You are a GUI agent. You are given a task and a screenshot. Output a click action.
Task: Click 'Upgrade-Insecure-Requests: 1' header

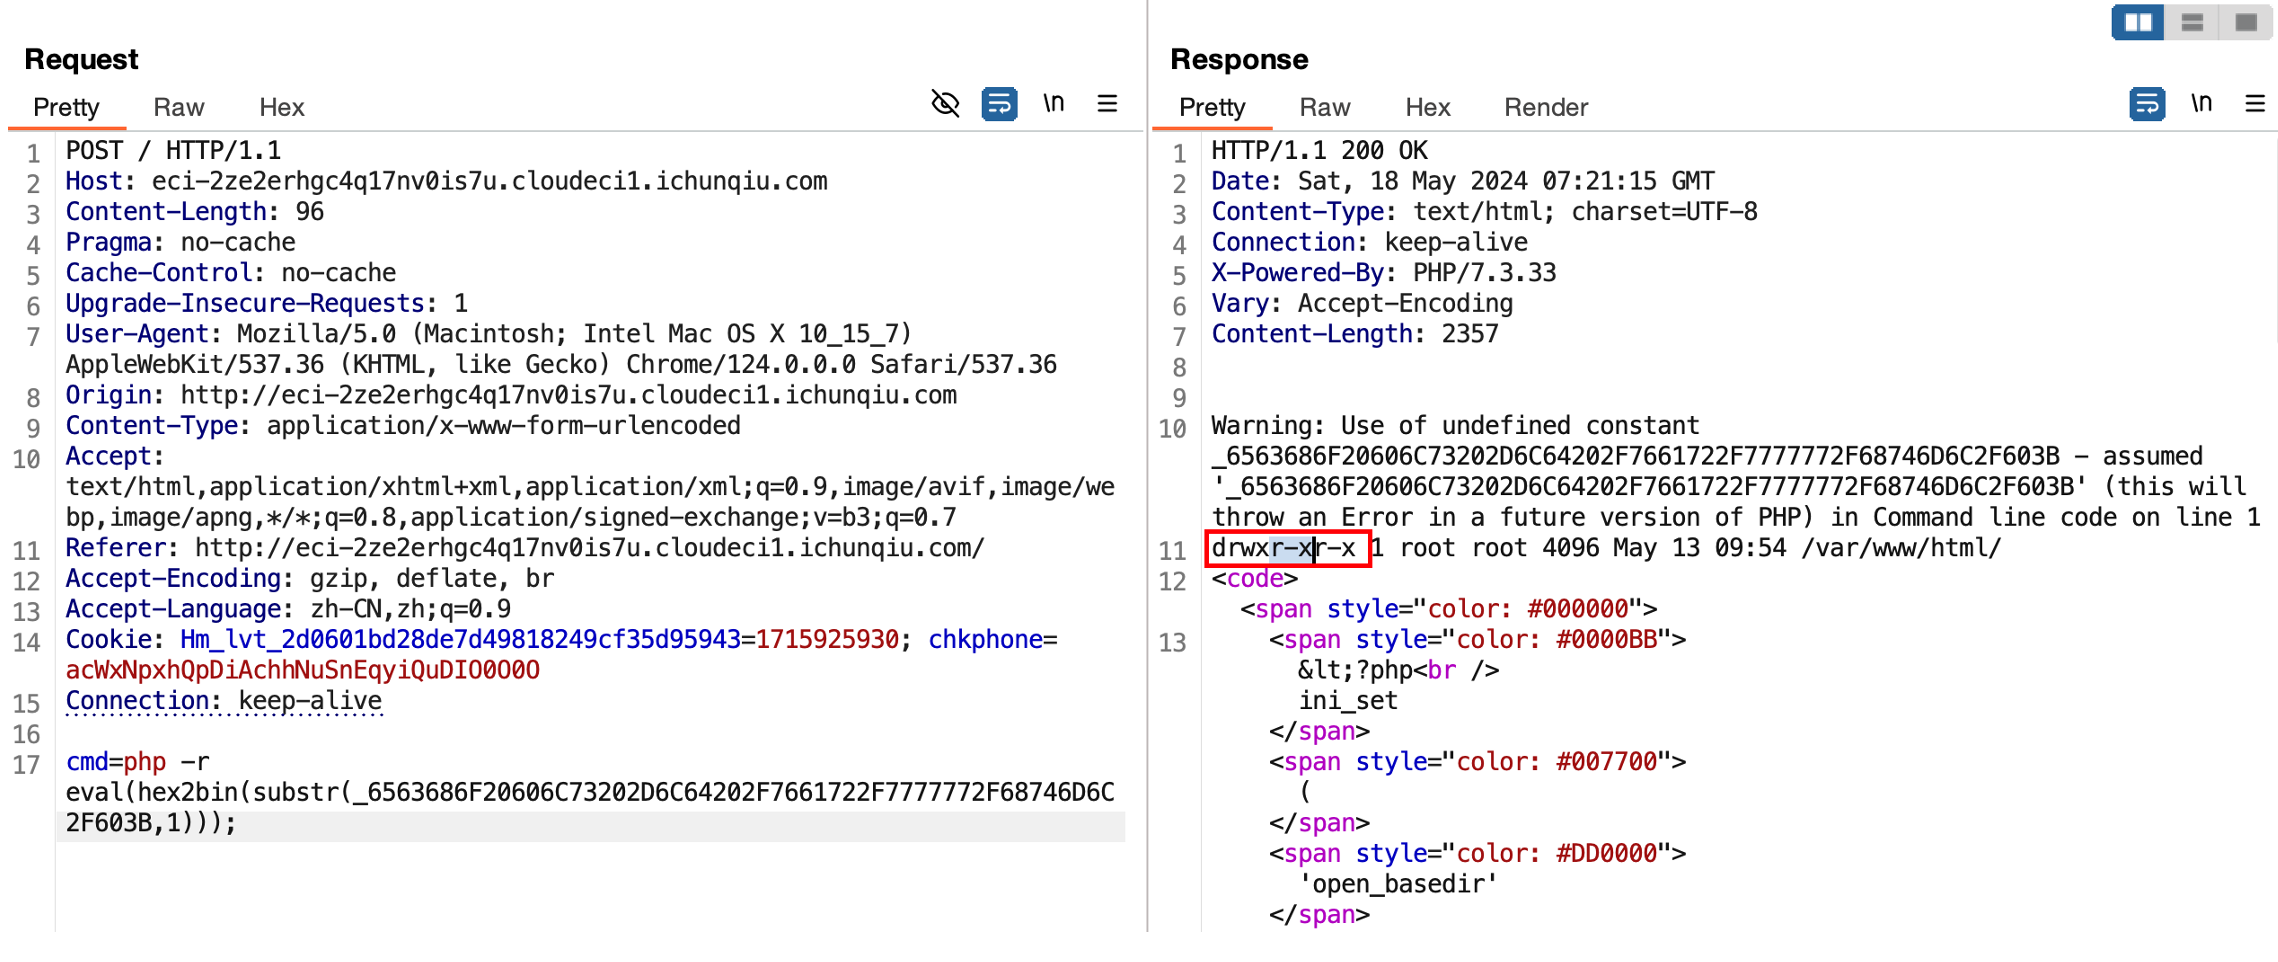click(267, 304)
